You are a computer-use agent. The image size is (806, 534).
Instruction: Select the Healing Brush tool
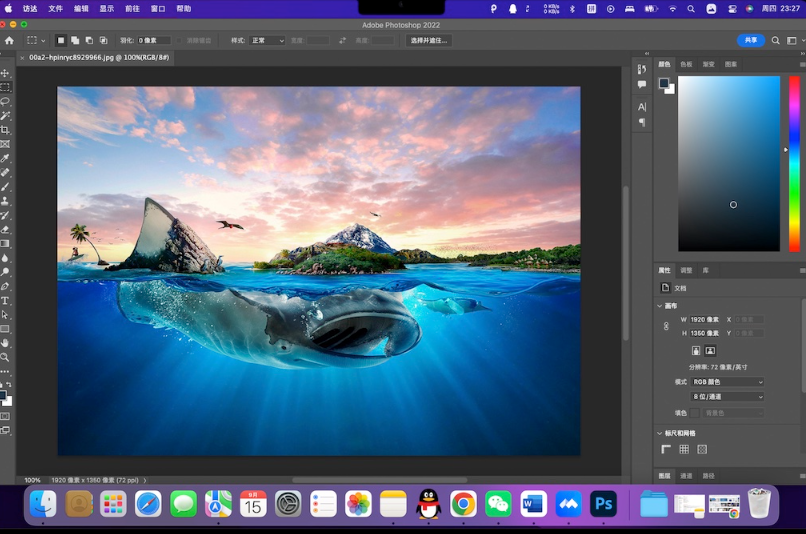(5, 173)
